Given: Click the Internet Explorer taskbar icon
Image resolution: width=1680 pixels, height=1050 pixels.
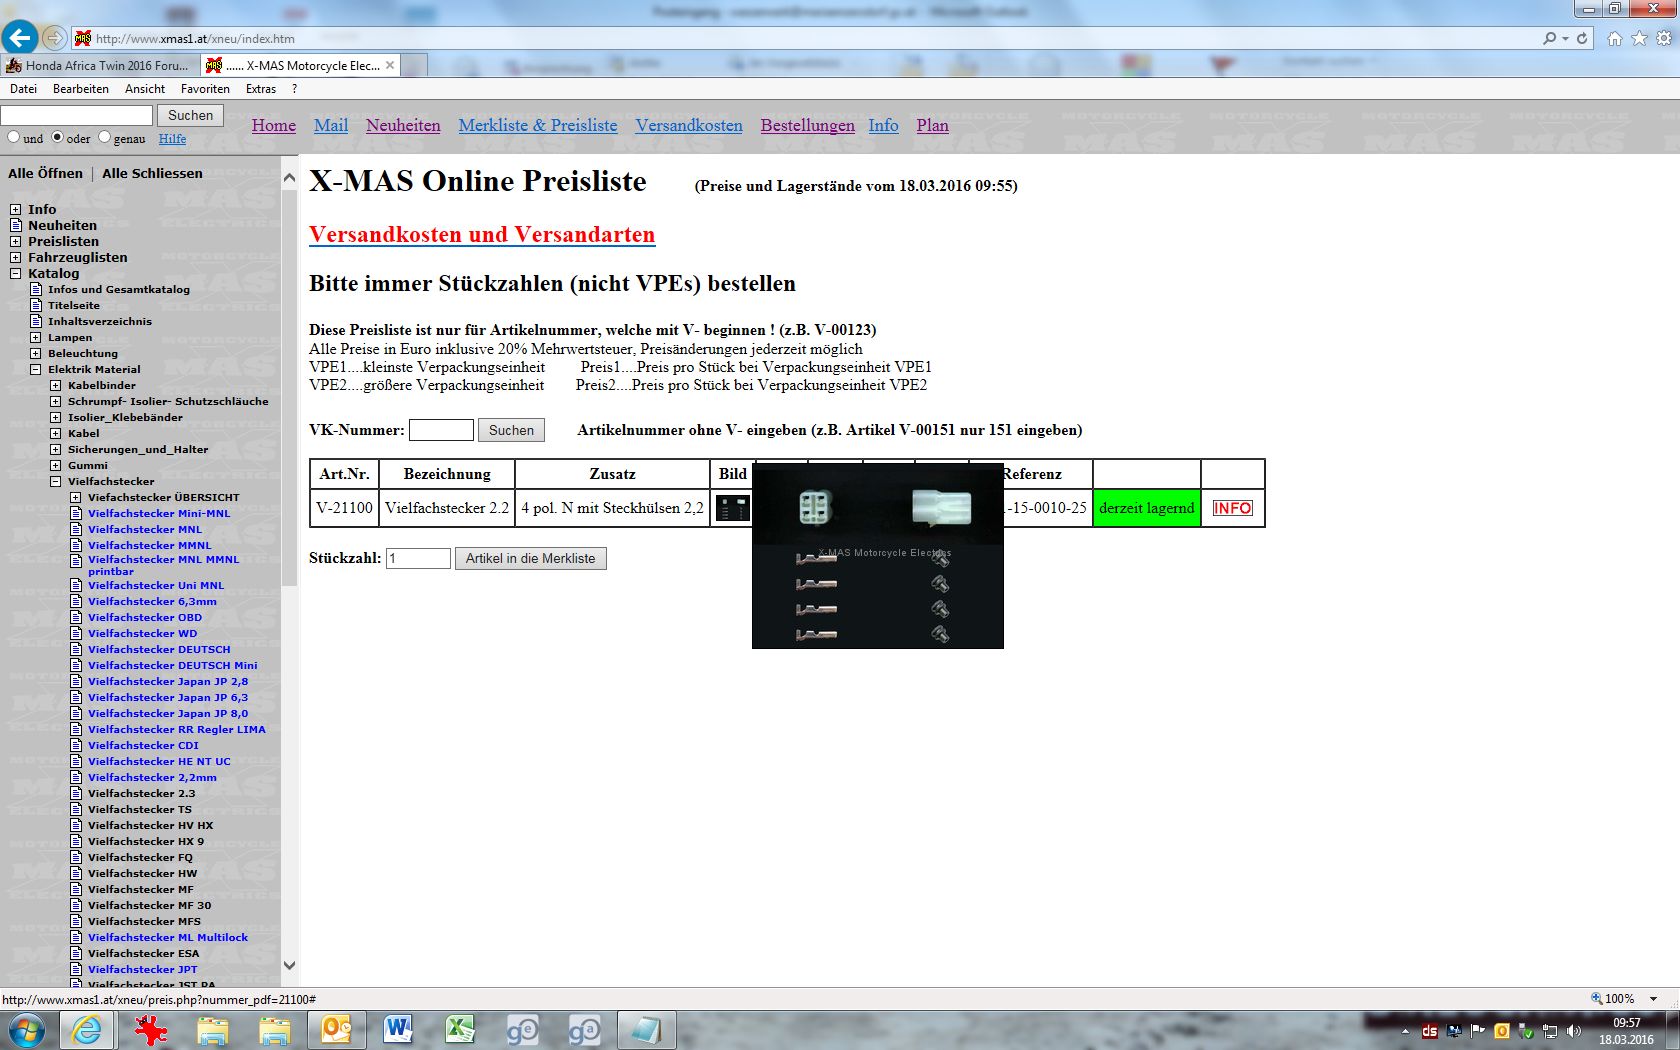Looking at the screenshot, I should click(x=87, y=1029).
